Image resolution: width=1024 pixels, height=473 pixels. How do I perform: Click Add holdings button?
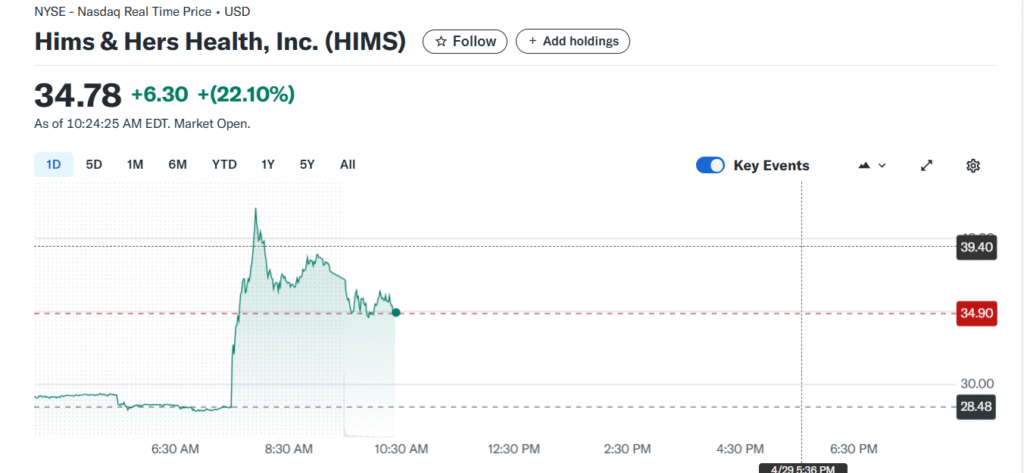572,41
